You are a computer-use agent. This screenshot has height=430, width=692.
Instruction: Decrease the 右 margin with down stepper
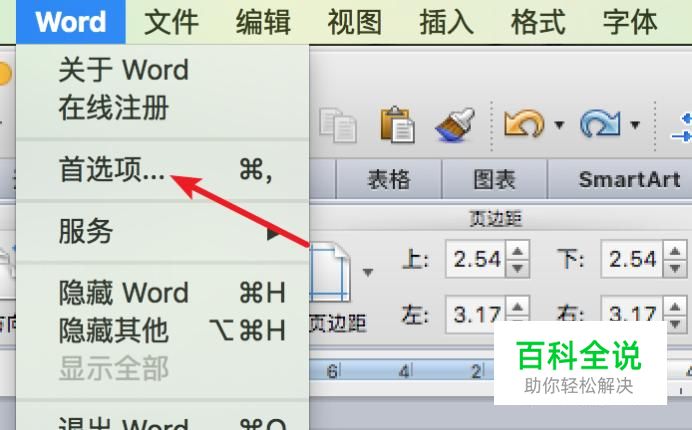pyautogui.click(x=675, y=324)
